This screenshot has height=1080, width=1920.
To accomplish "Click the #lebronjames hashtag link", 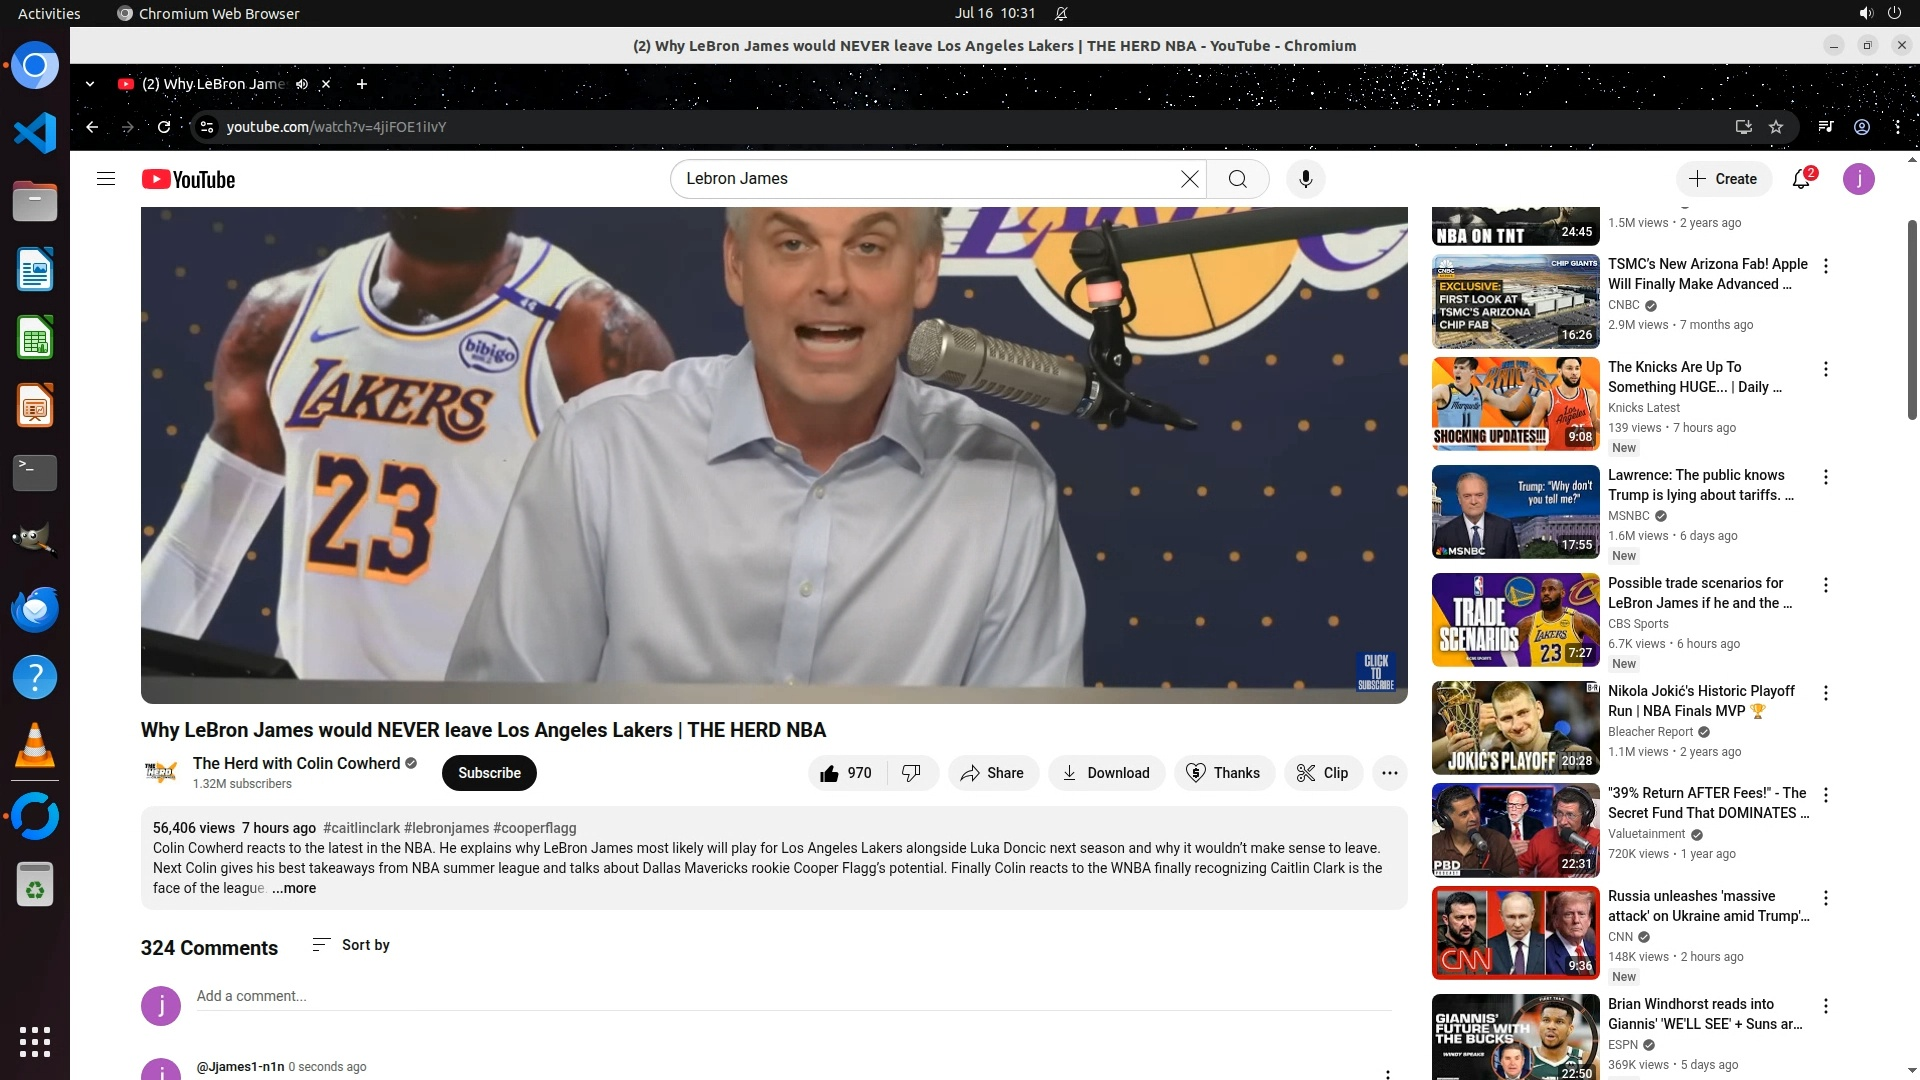I will (446, 828).
